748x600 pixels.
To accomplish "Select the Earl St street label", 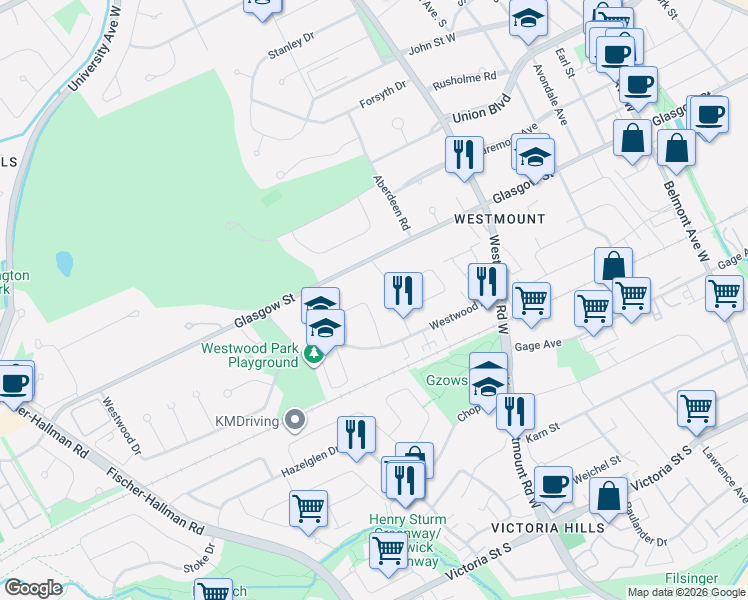I will click(x=565, y=63).
